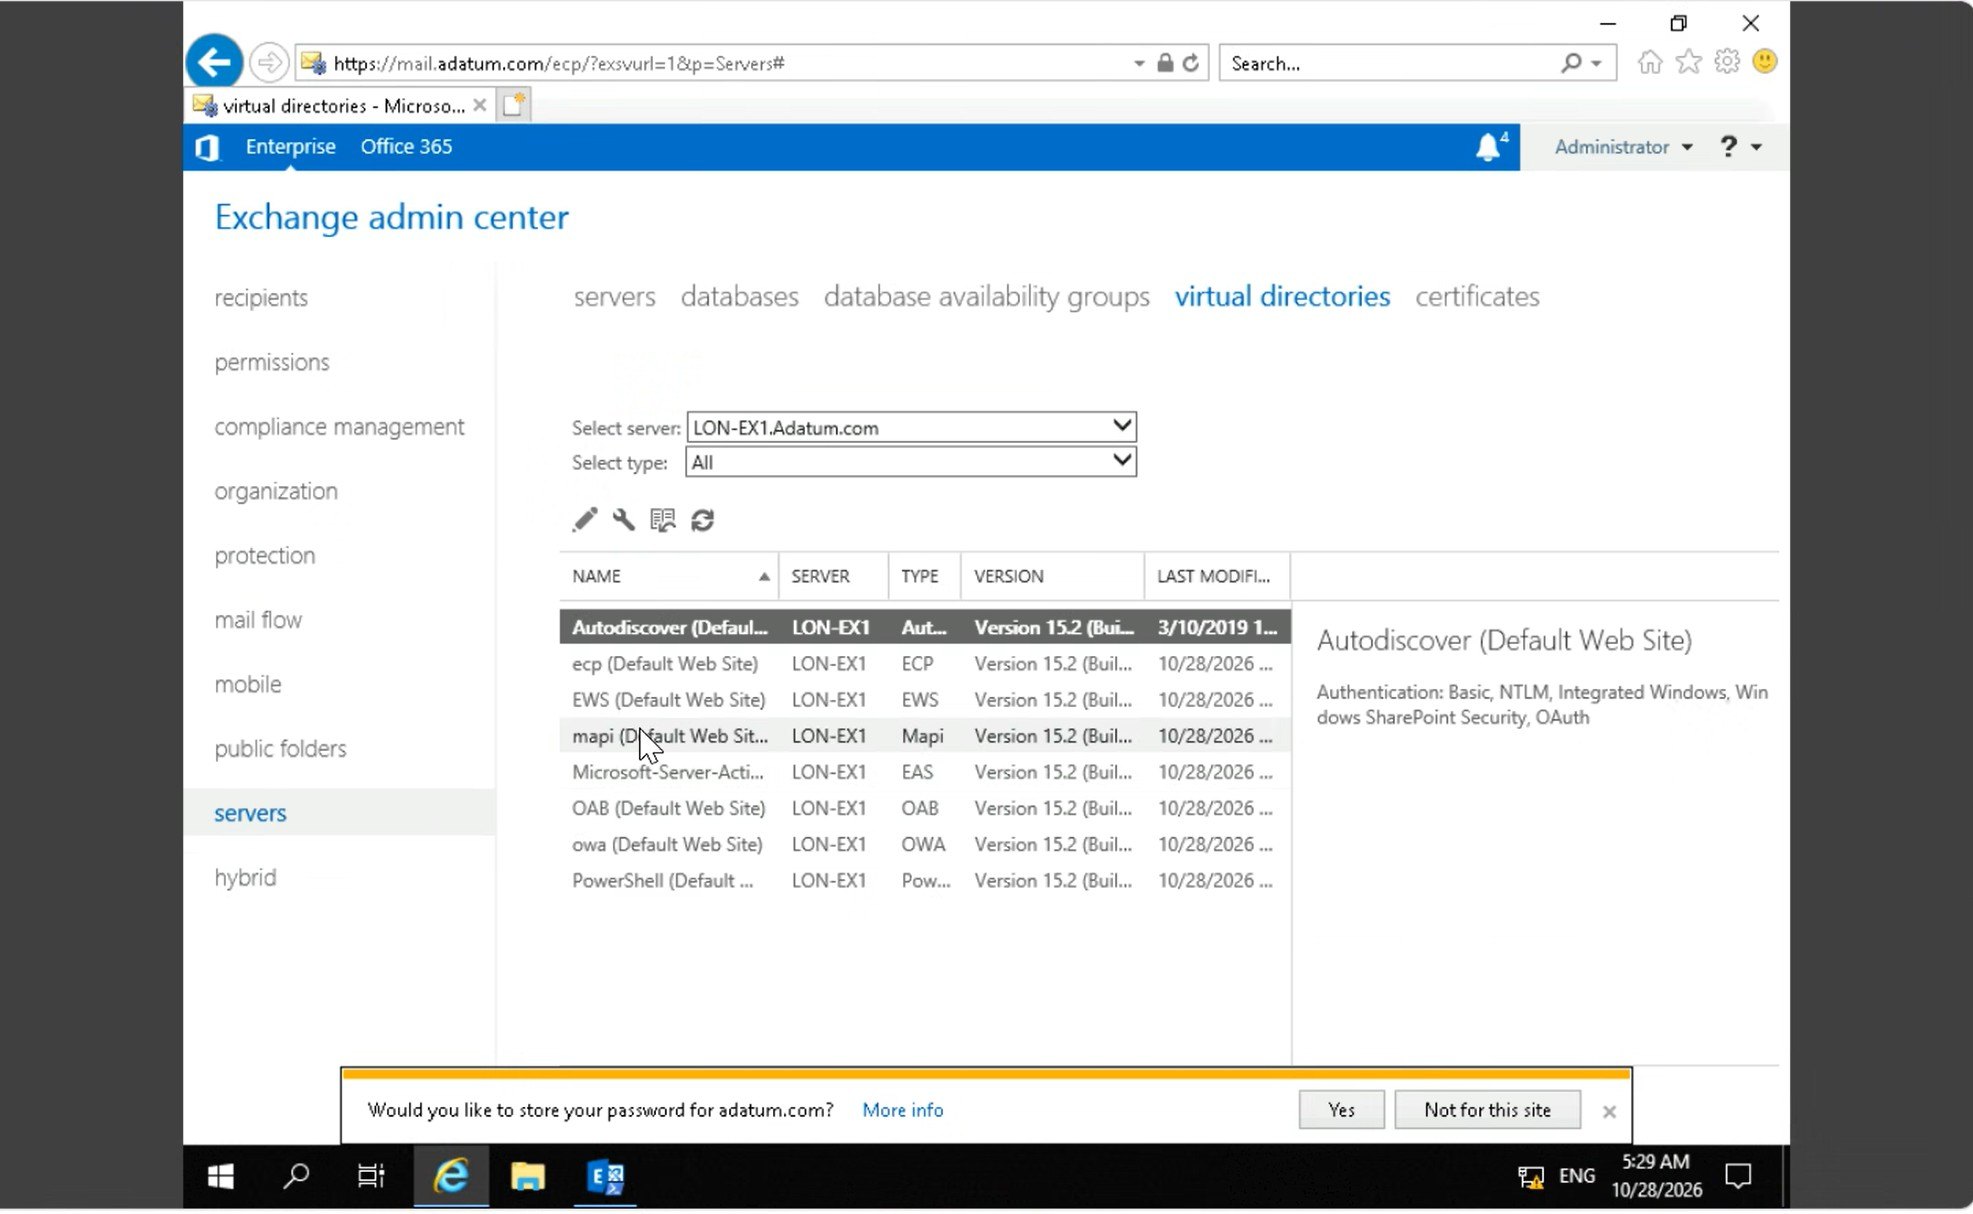
Task: Click the refresh icon above the table
Action: pos(703,520)
